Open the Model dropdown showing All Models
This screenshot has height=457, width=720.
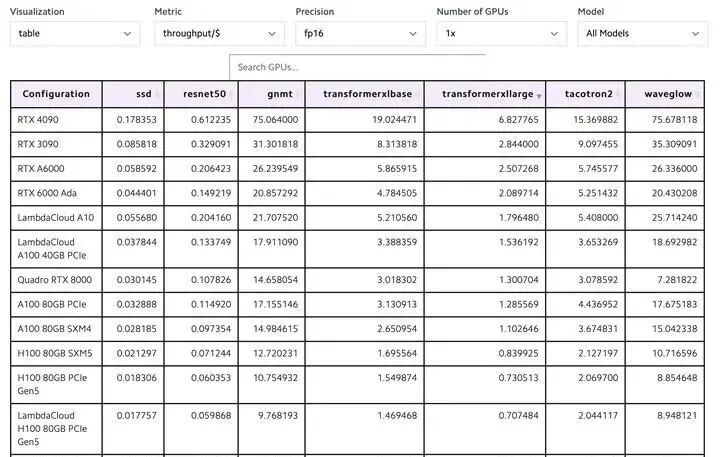coord(642,34)
